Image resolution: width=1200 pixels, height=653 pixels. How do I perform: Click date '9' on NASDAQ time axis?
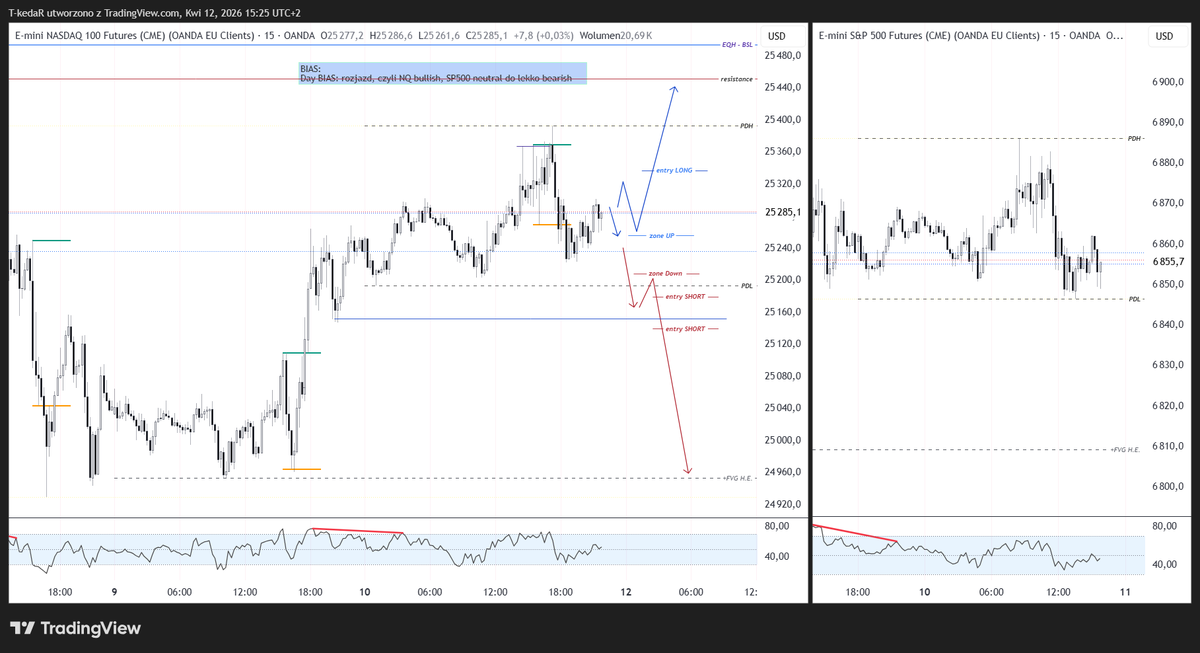pos(114,592)
